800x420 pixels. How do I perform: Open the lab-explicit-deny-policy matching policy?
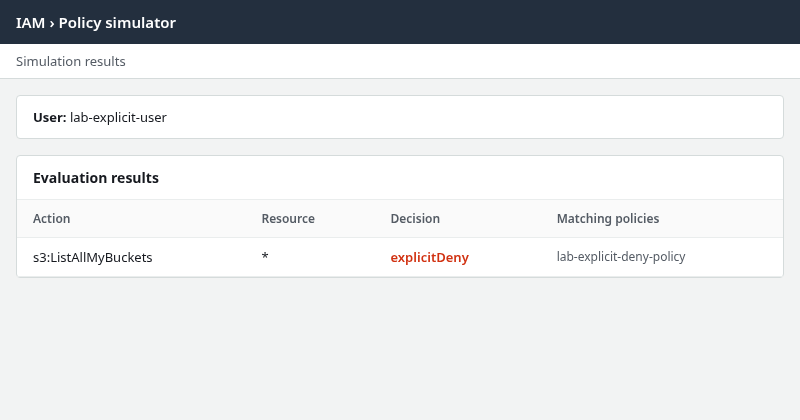pyautogui.click(x=621, y=257)
